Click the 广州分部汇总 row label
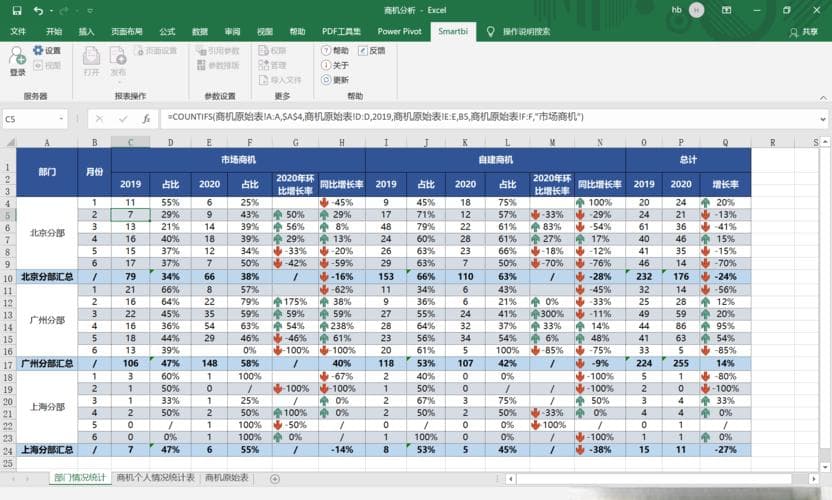This screenshot has height=500, width=832. (x=47, y=364)
